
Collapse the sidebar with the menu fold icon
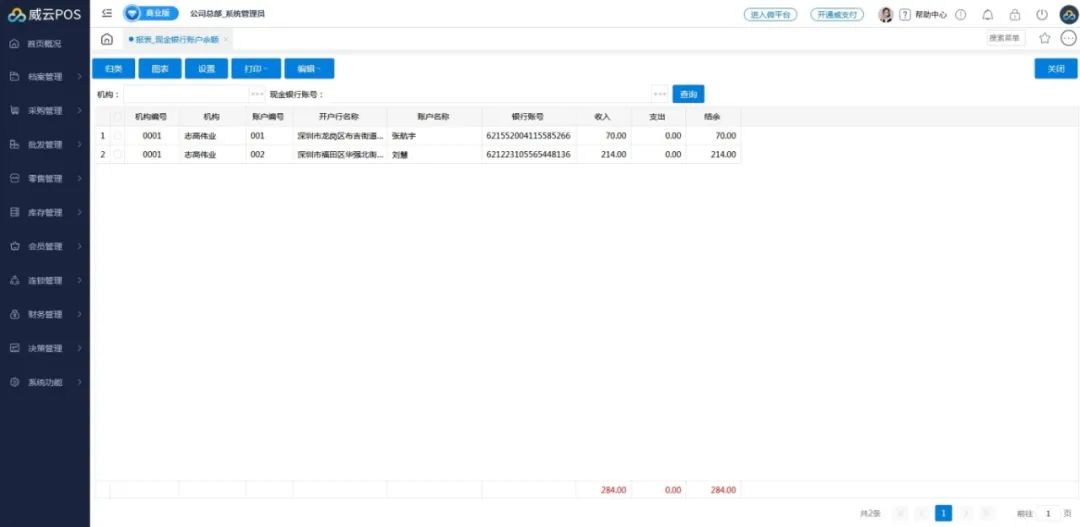coord(107,13)
